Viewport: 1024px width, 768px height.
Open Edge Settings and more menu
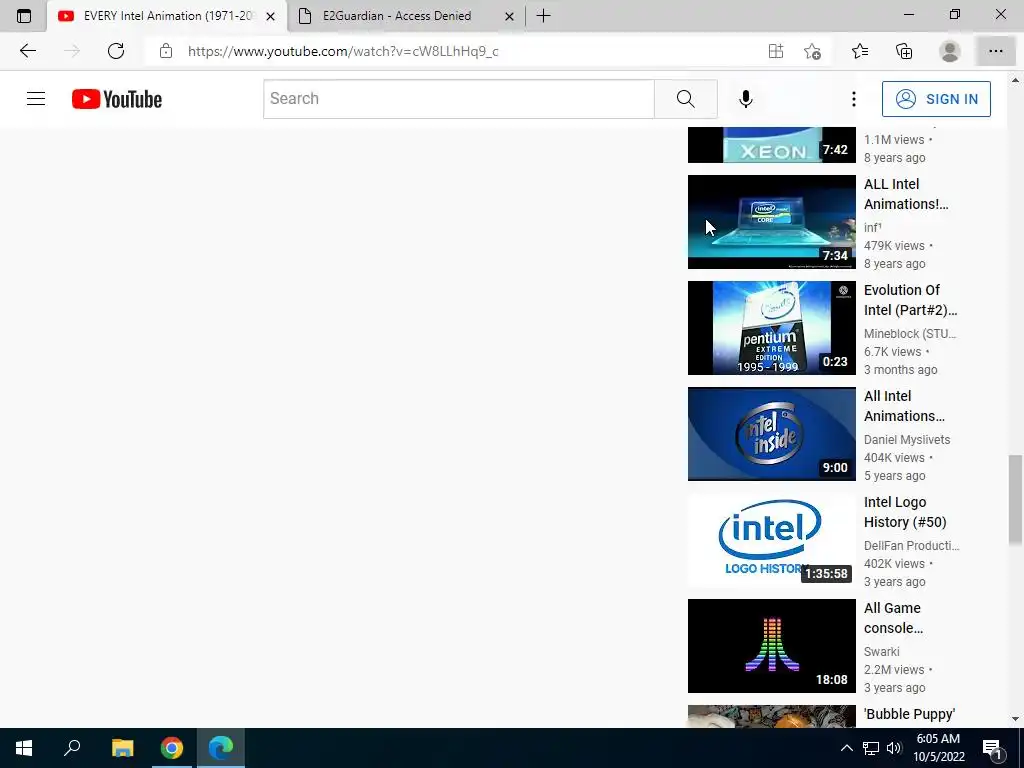tap(995, 51)
